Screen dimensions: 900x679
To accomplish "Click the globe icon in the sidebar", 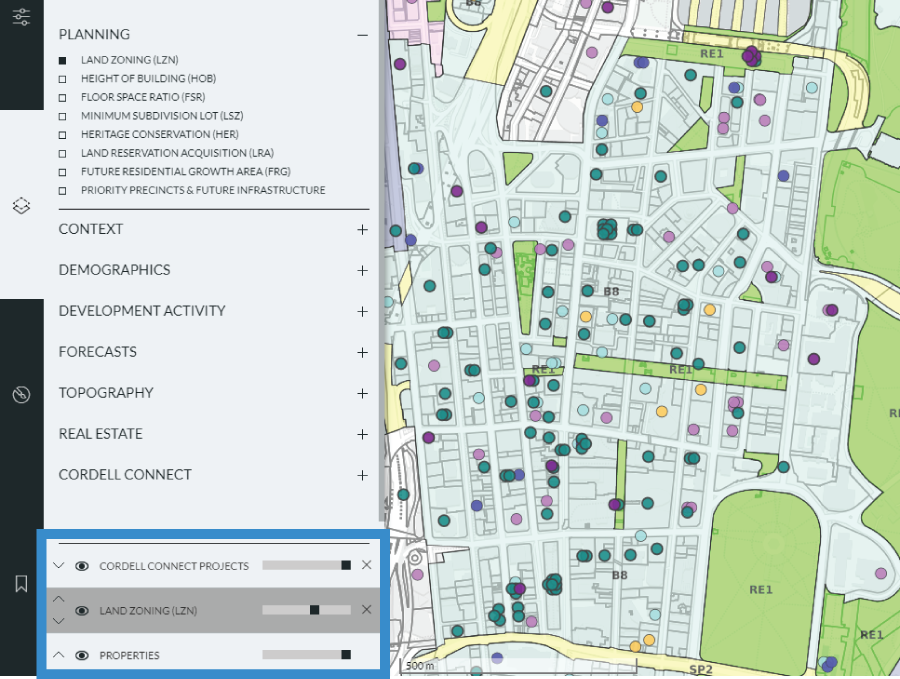I will click(x=21, y=395).
